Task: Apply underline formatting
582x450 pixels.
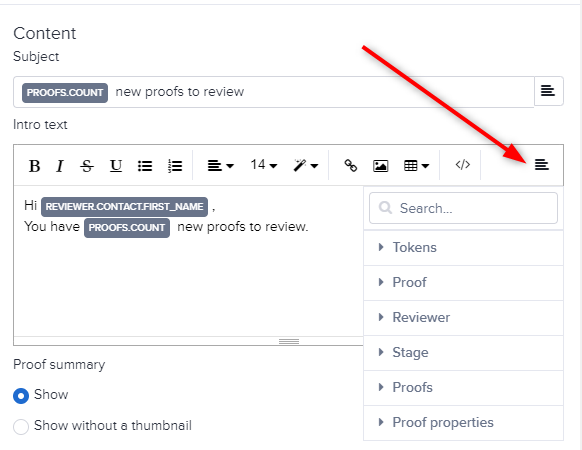Action: click(116, 166)
